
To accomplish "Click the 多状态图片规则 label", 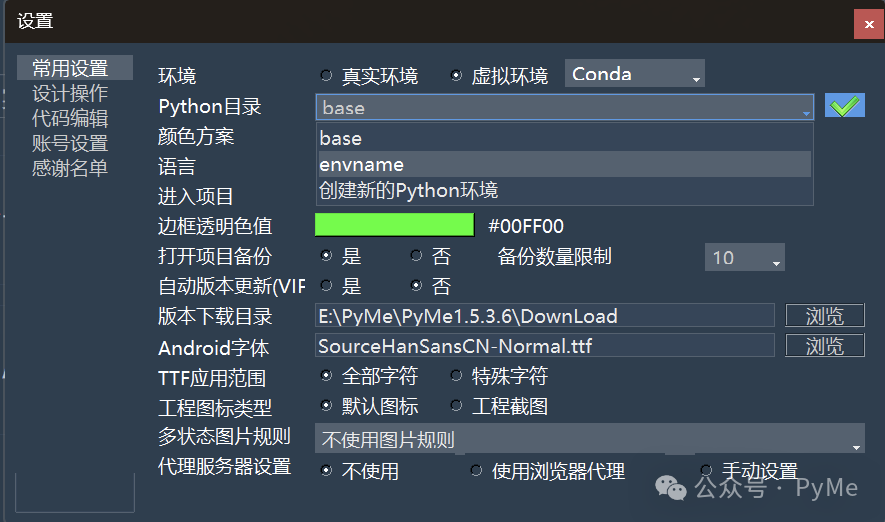I will pyautogui.click(x=225, y=436).
